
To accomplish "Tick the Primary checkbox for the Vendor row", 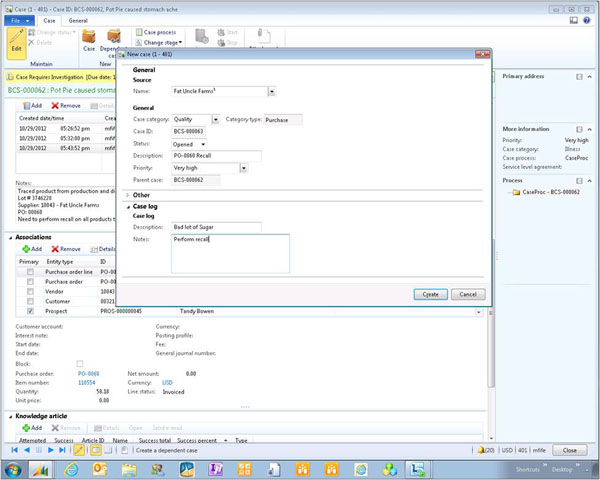I will tap(31, 291).
